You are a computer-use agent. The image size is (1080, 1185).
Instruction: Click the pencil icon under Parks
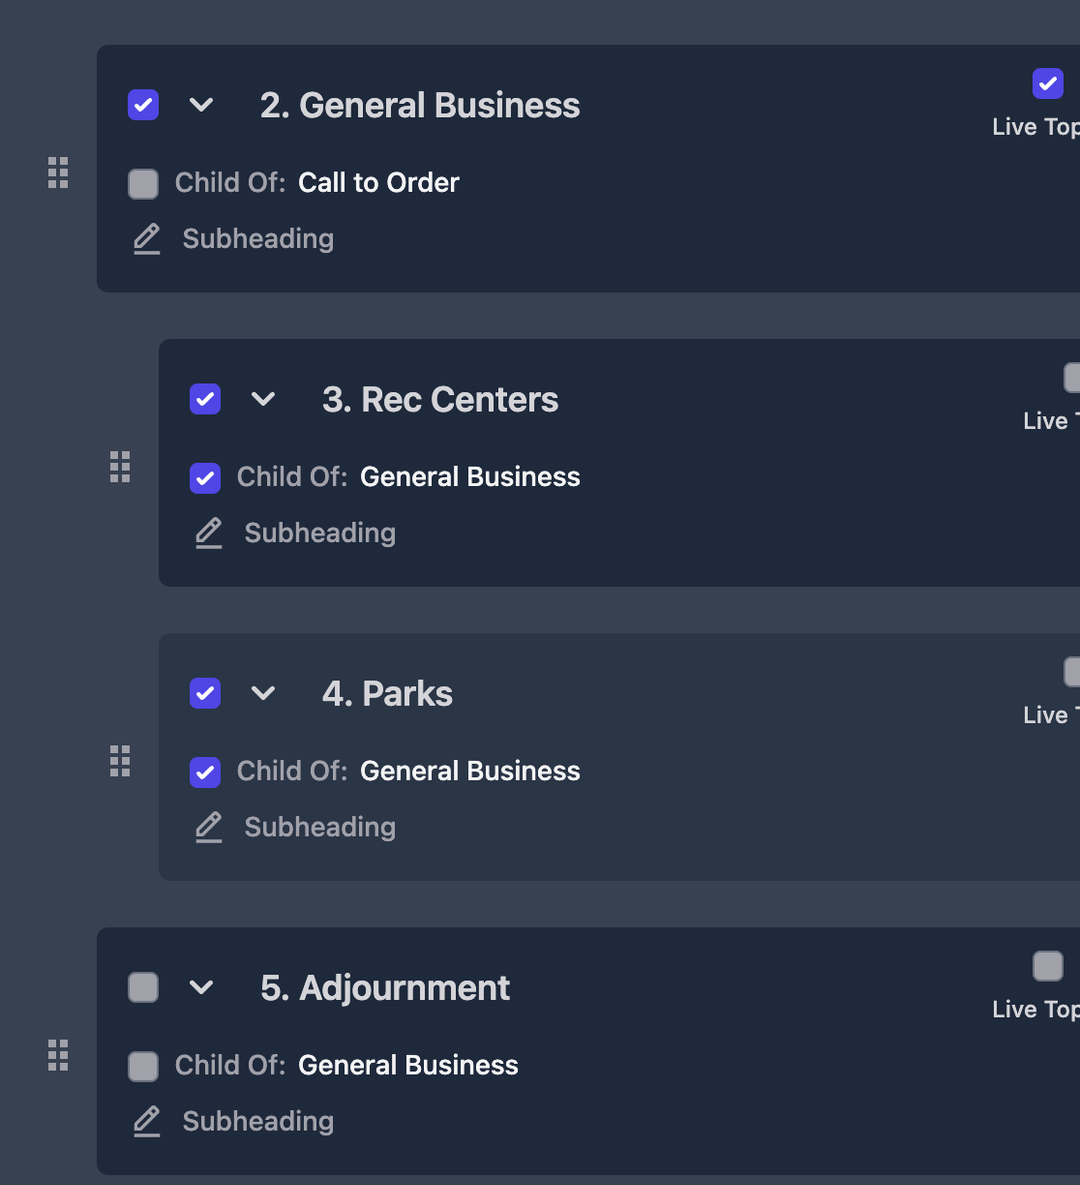point(209,827)
